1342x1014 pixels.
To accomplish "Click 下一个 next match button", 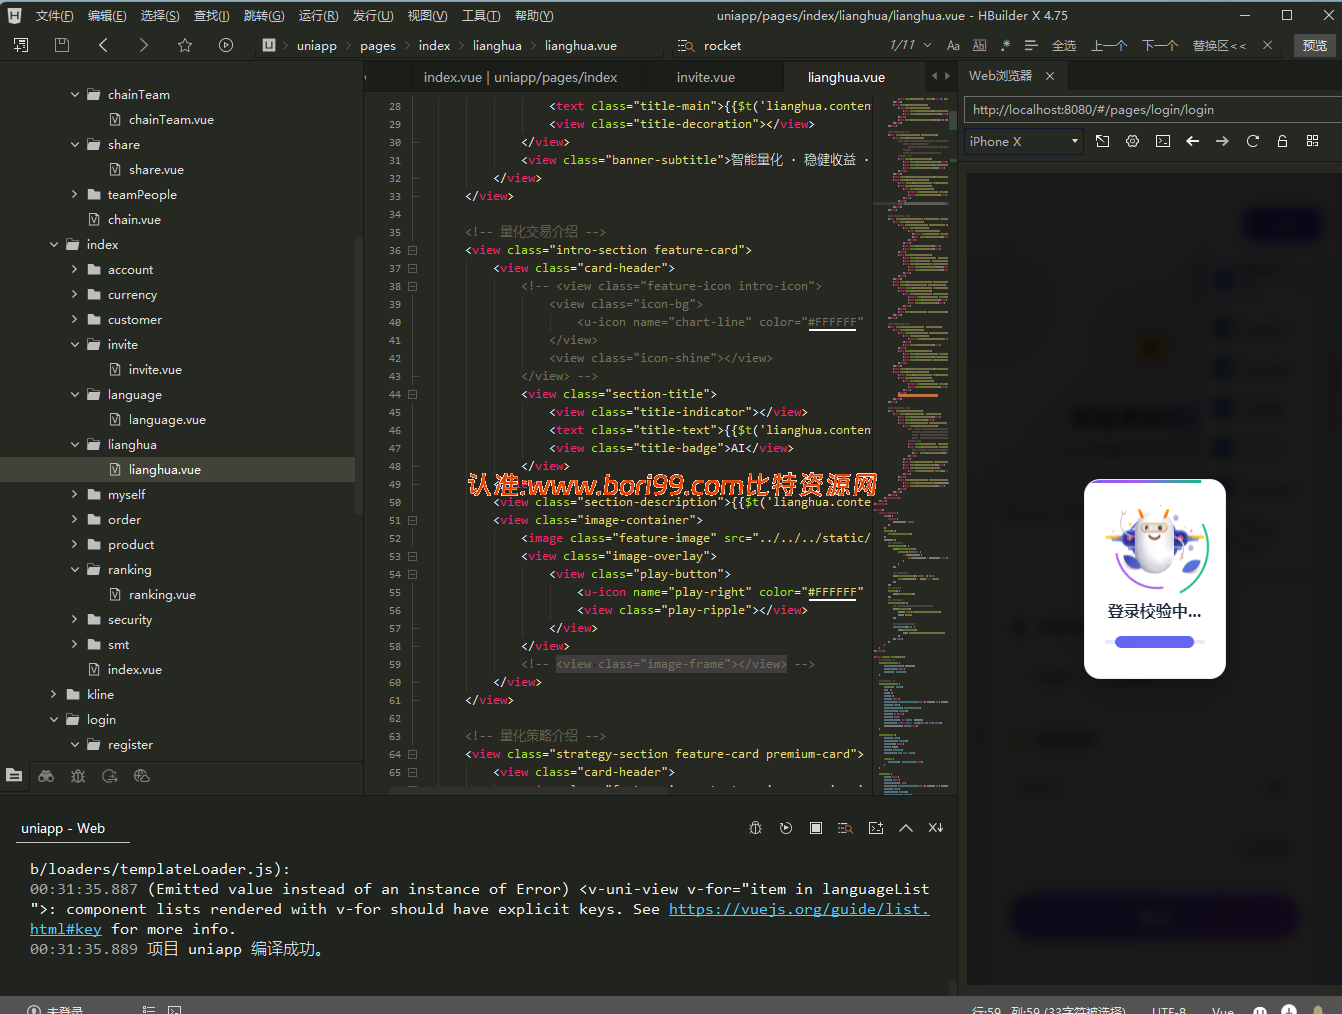I will (1160, 46).
